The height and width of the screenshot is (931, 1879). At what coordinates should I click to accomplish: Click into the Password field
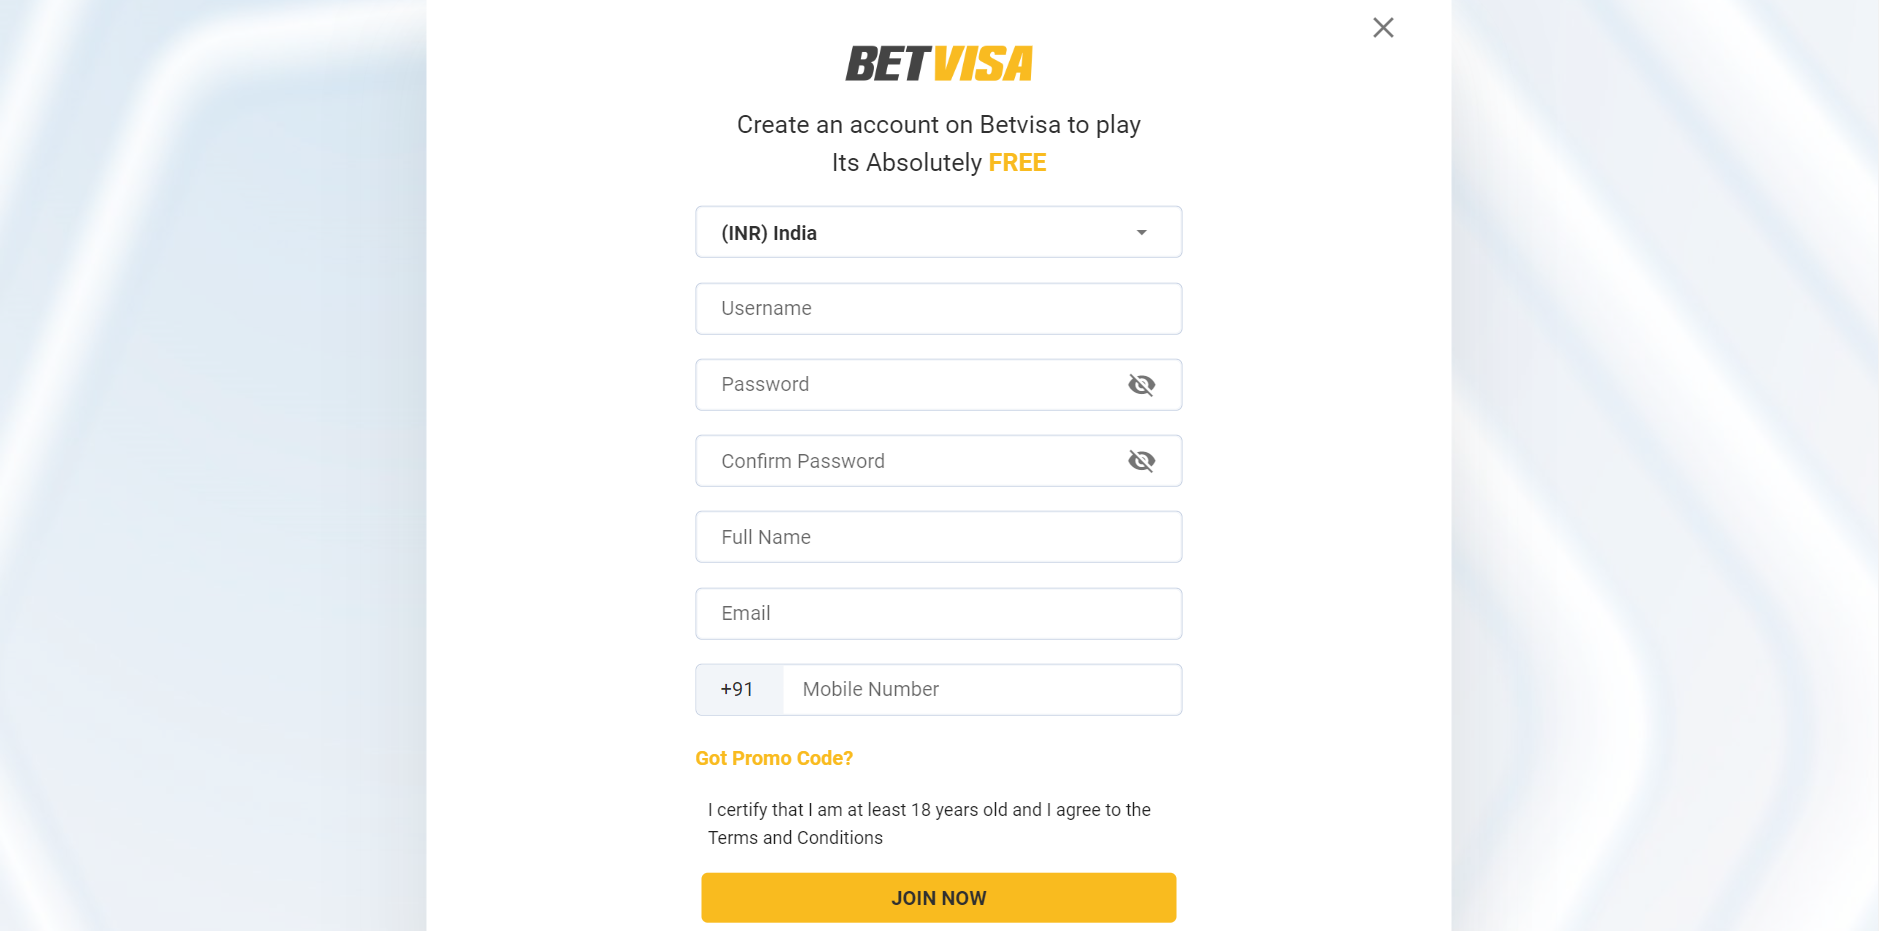(910, 385)
